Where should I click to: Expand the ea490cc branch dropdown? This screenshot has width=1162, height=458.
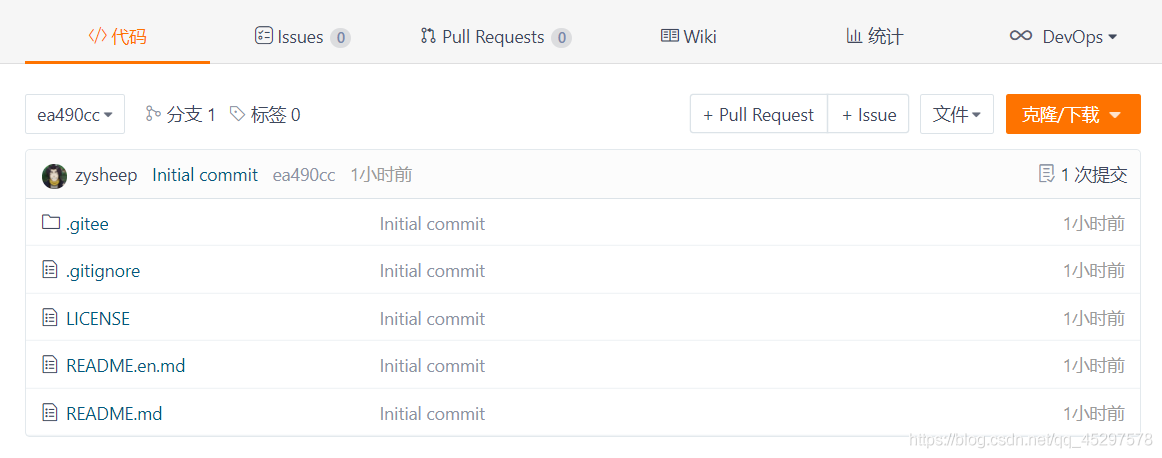(75, 115)
